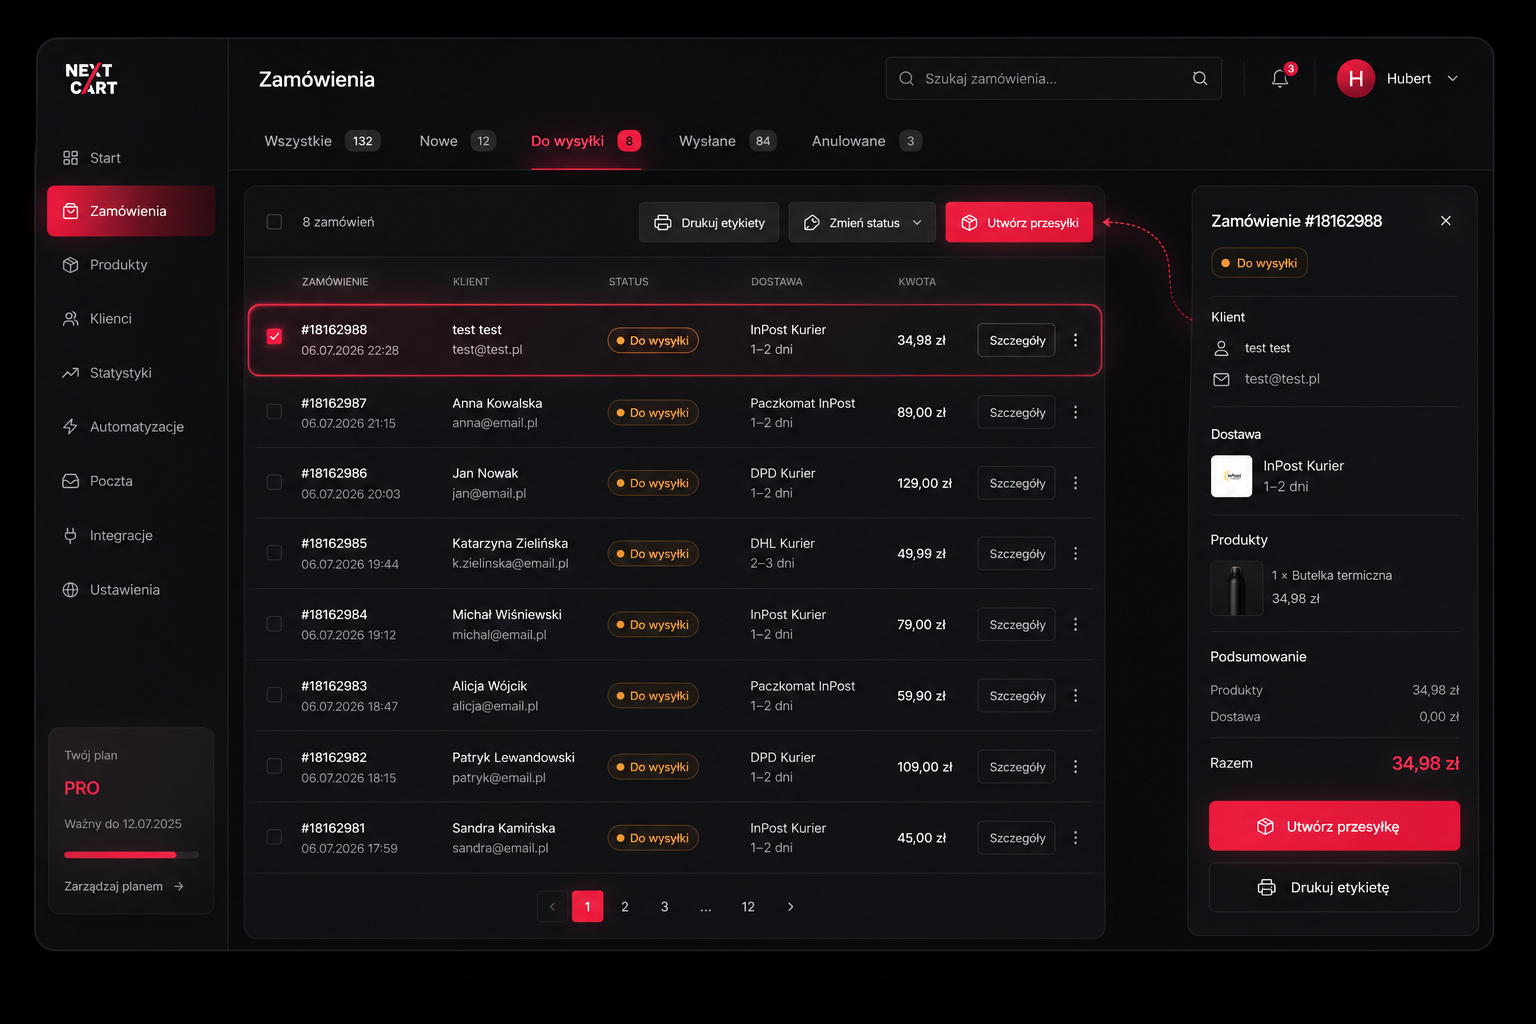
Task: Click the Butelka termiczna product thumbnail
Action: point(1236,587)
